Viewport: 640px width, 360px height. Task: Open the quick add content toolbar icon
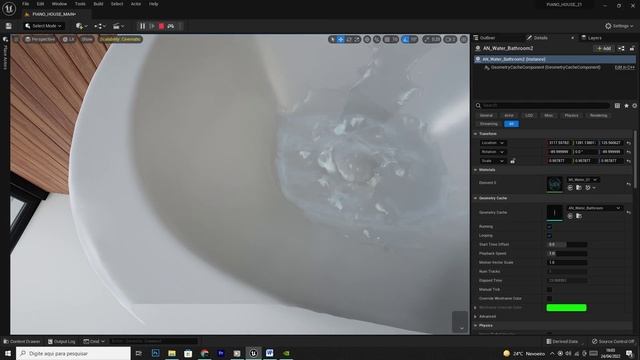click(x=81, y=26)
